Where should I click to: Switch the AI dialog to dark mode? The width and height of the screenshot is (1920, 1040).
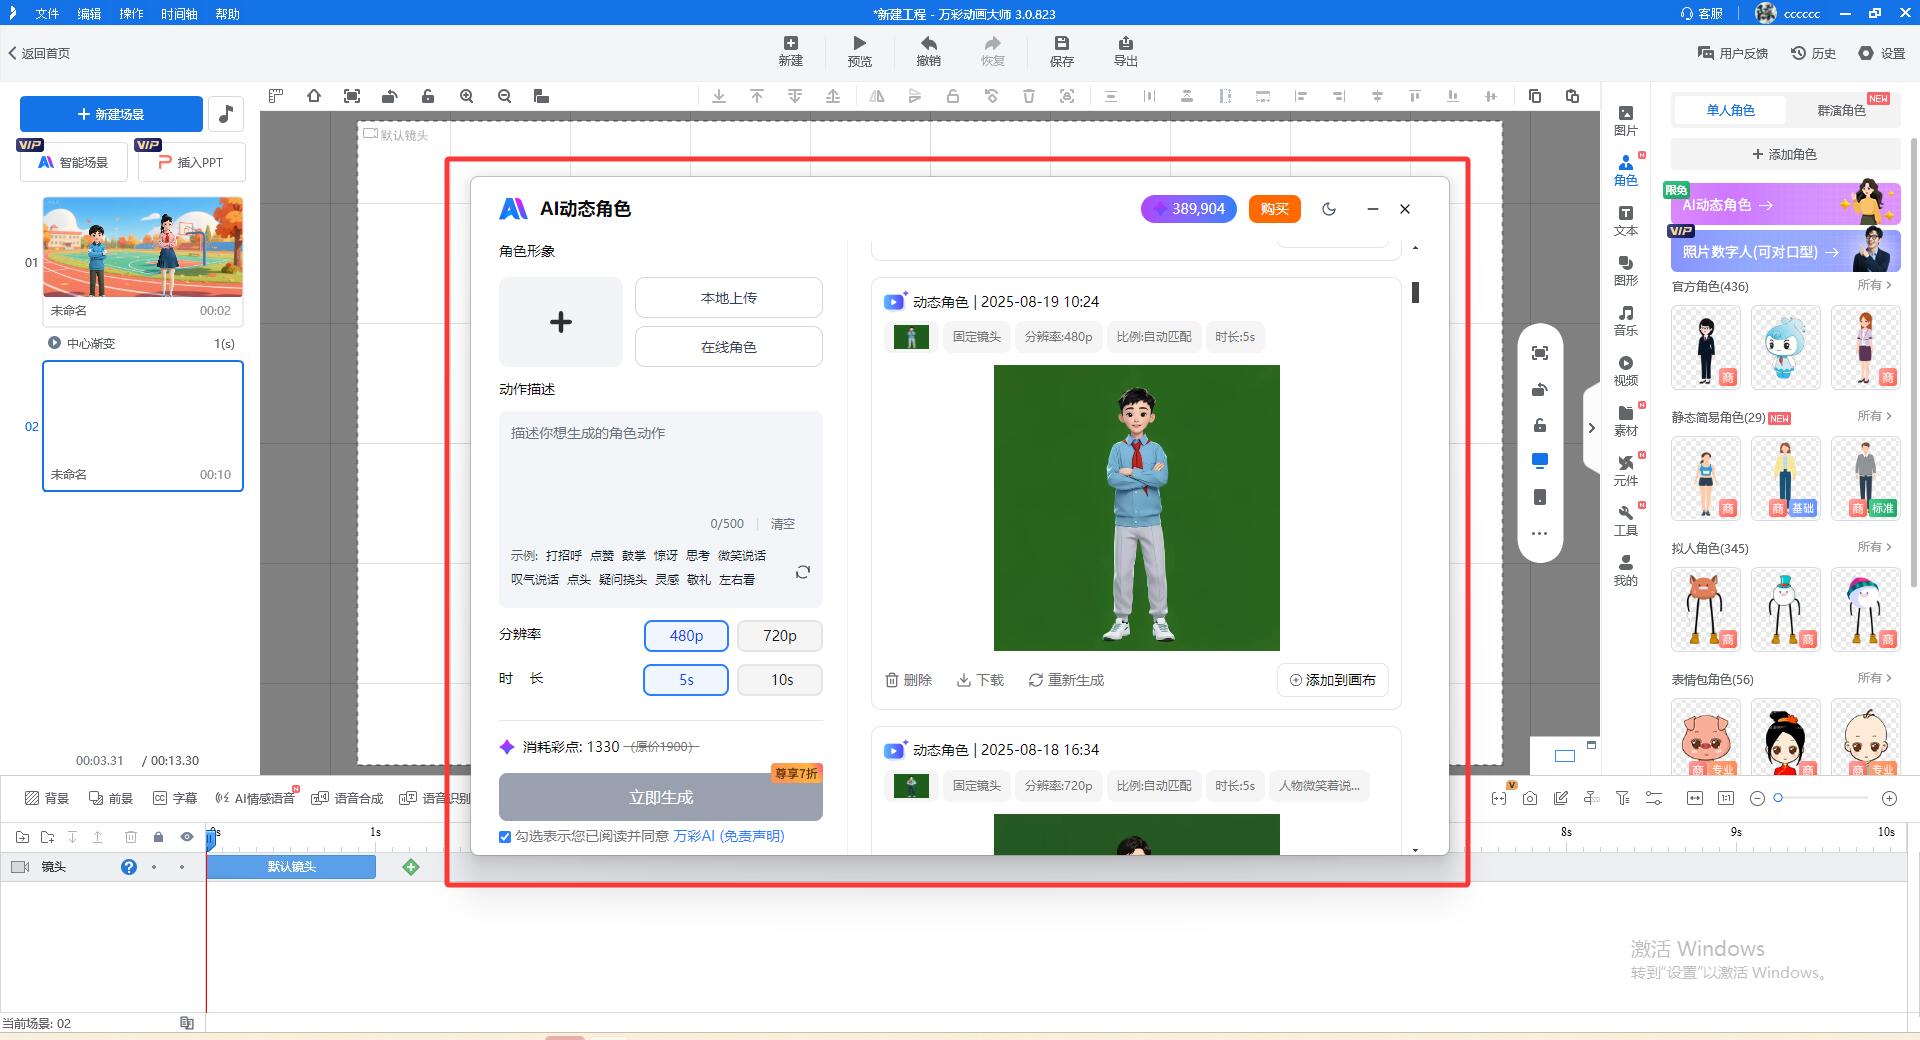point(1329,209)
